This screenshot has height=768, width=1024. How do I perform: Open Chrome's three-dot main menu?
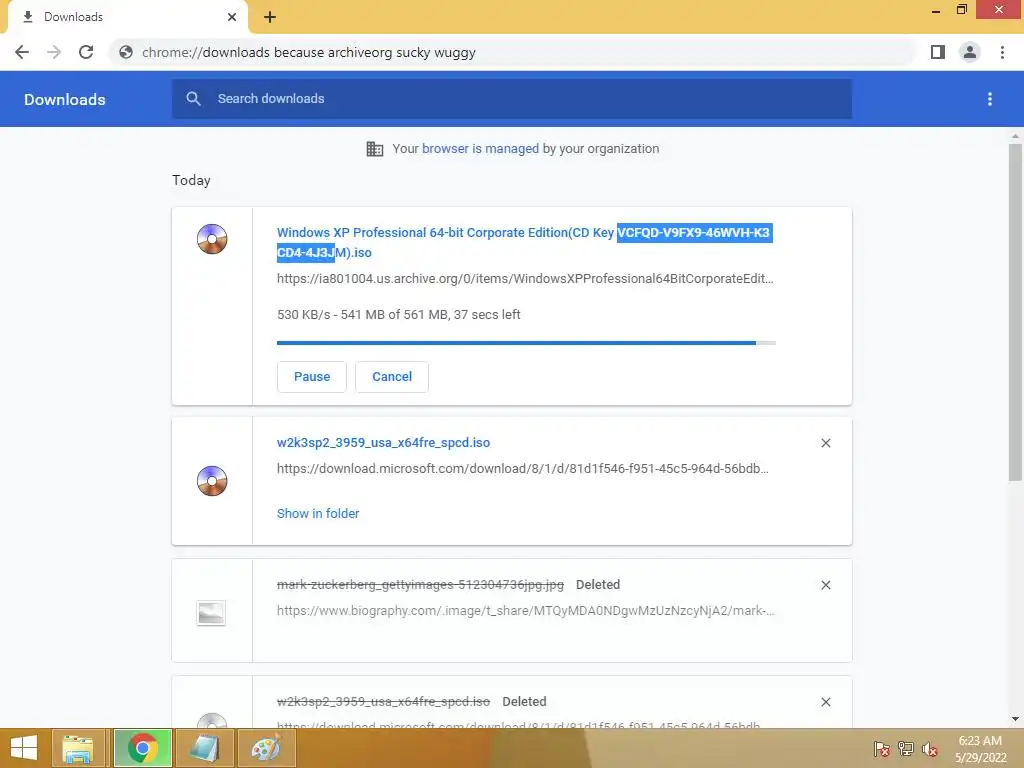click(x=1002, y=52)
